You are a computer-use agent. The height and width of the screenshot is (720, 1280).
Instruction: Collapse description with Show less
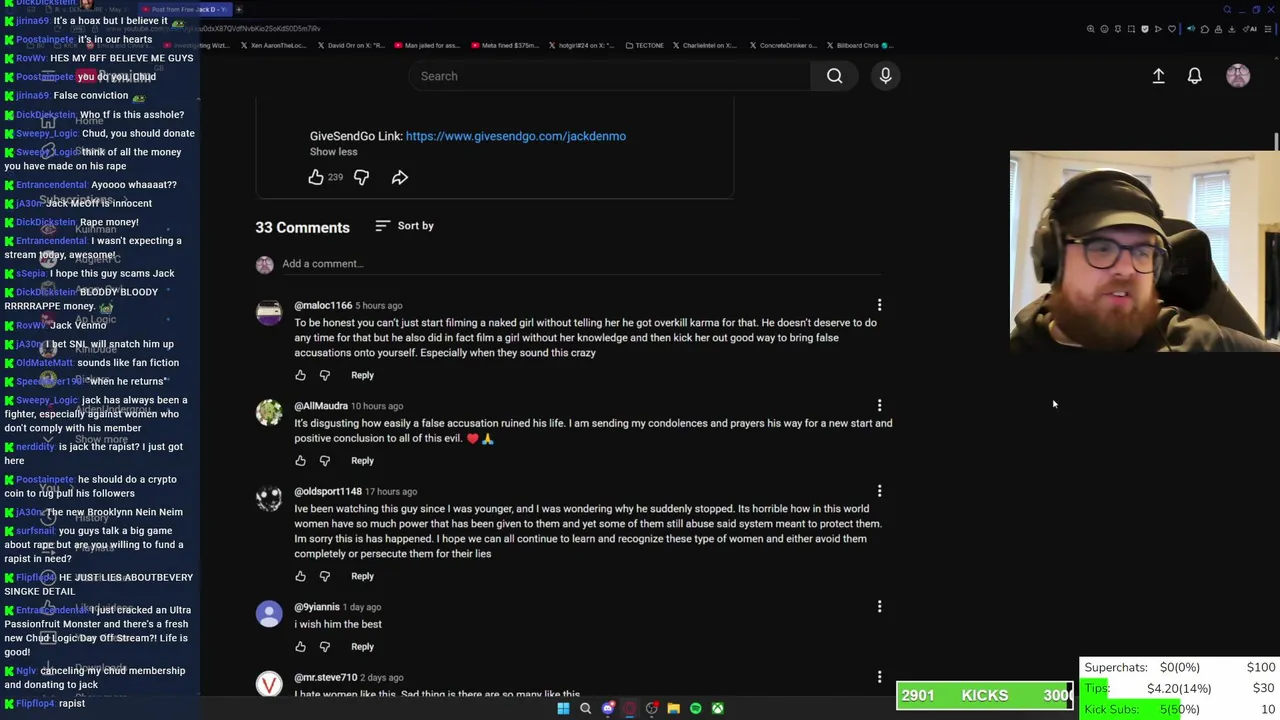pos(333,152)
